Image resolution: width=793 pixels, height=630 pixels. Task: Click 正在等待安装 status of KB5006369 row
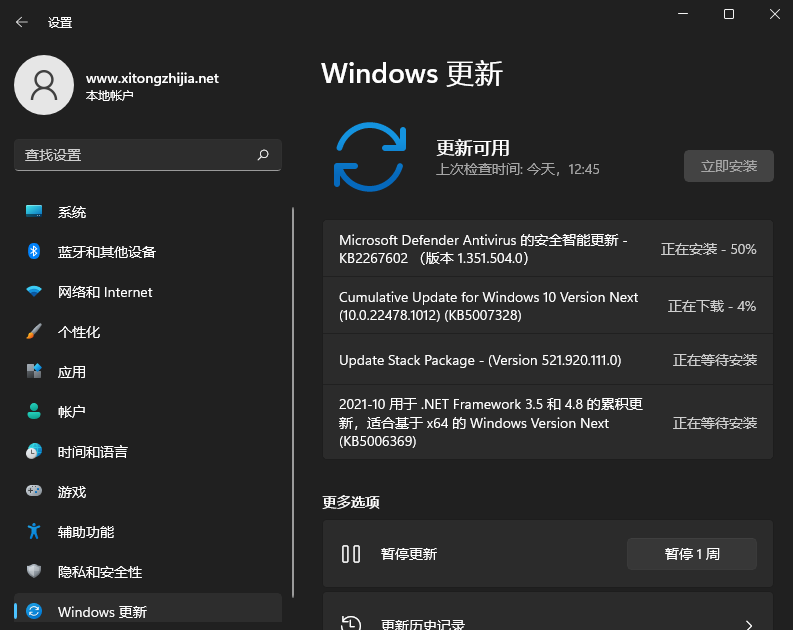click(715, 423)
